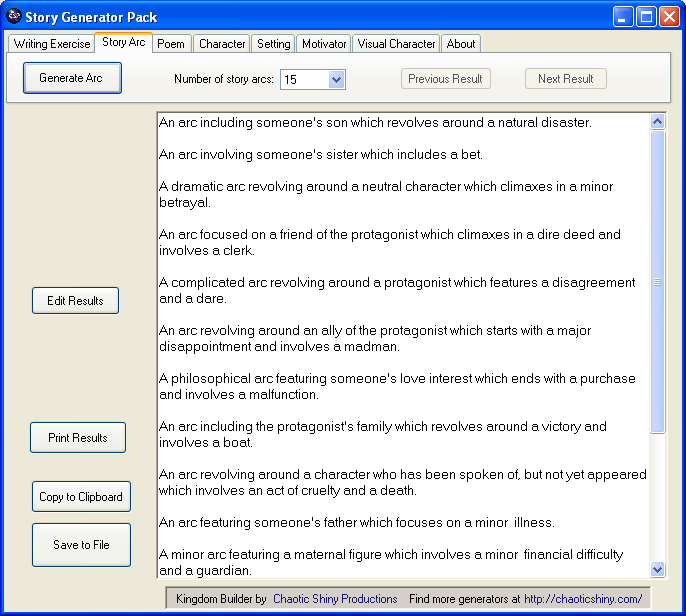The height and width of the screenshot is (616, 686).
Task: Select the Story Arc tab
Action: pyautogui.click(x=123, y=42)
